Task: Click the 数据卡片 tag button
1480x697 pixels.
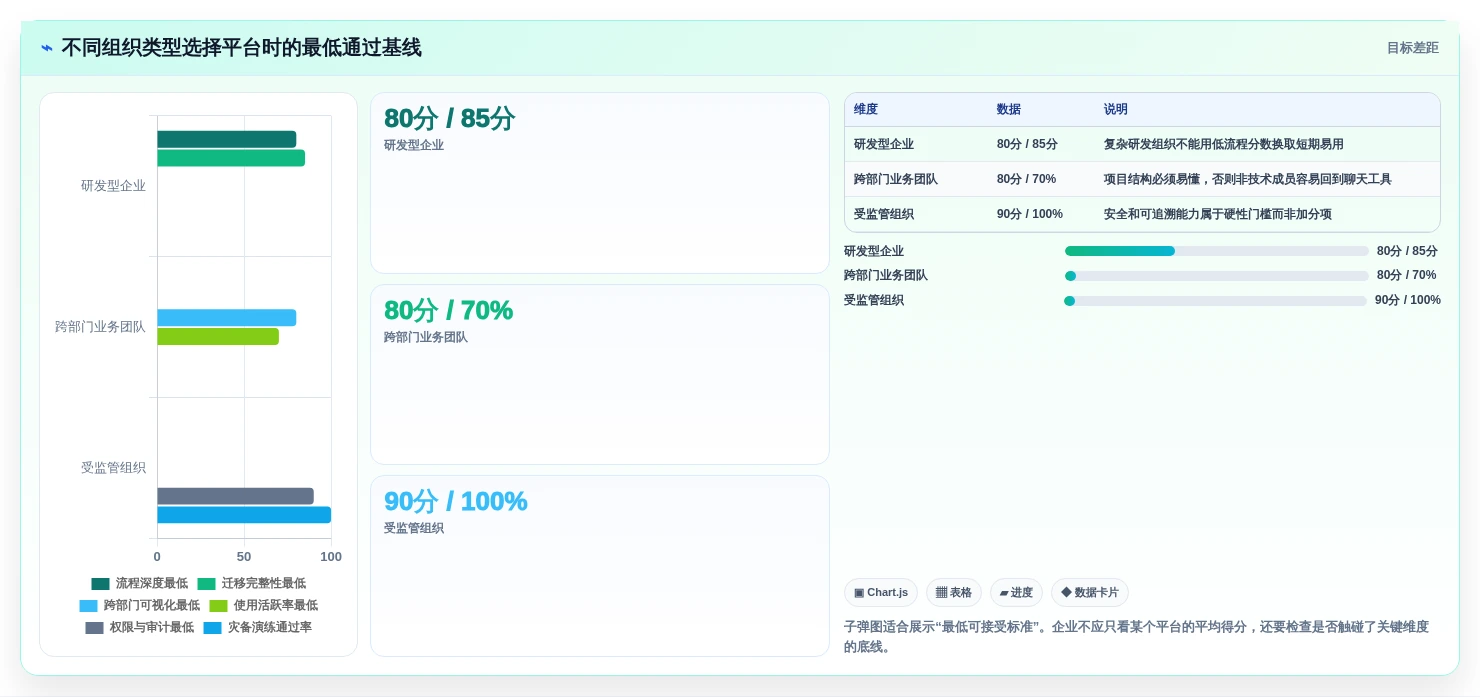Action: coord(1089,592)
